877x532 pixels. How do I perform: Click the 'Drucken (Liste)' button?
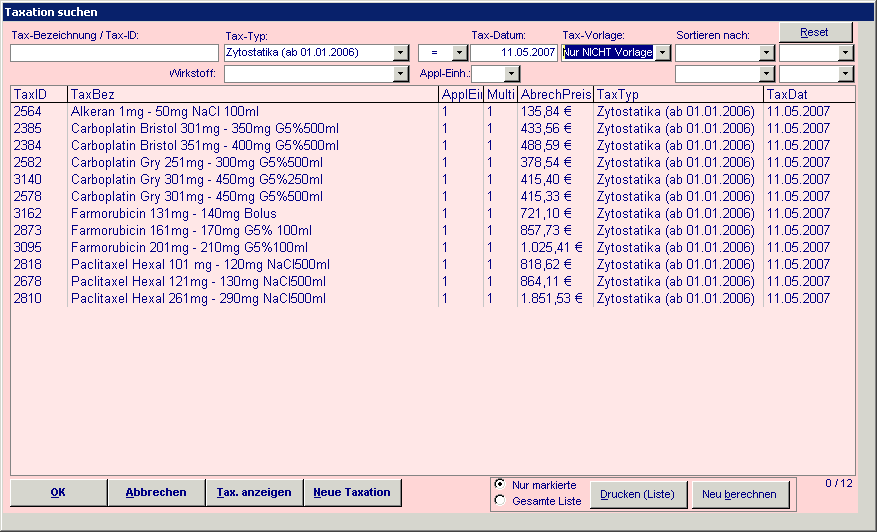pos(638,495)
